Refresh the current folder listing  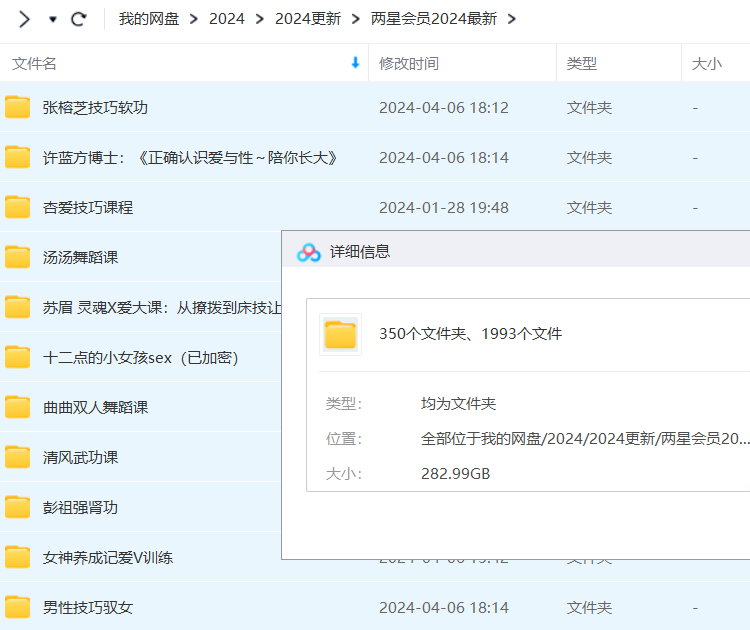pos(79,19)
